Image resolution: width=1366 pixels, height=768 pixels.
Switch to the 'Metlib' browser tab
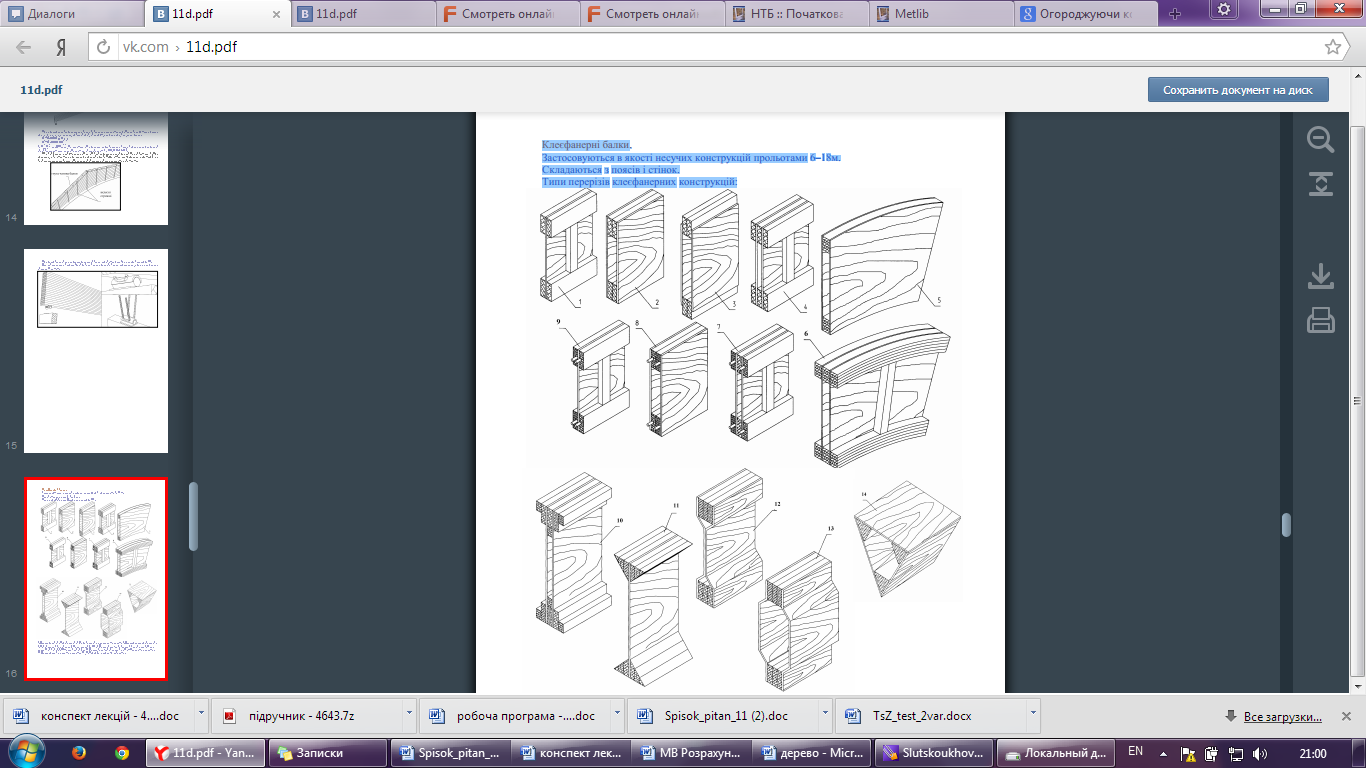939,14
